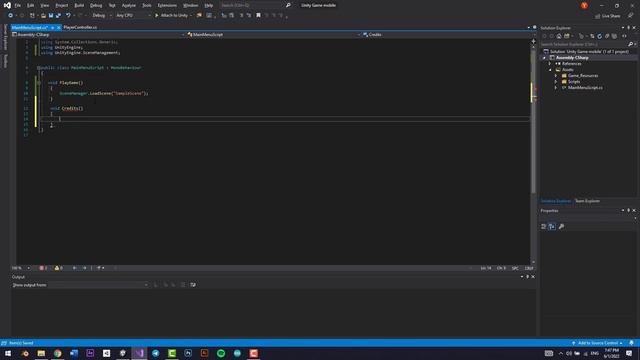Open the Edit menu

click(31, 5)
